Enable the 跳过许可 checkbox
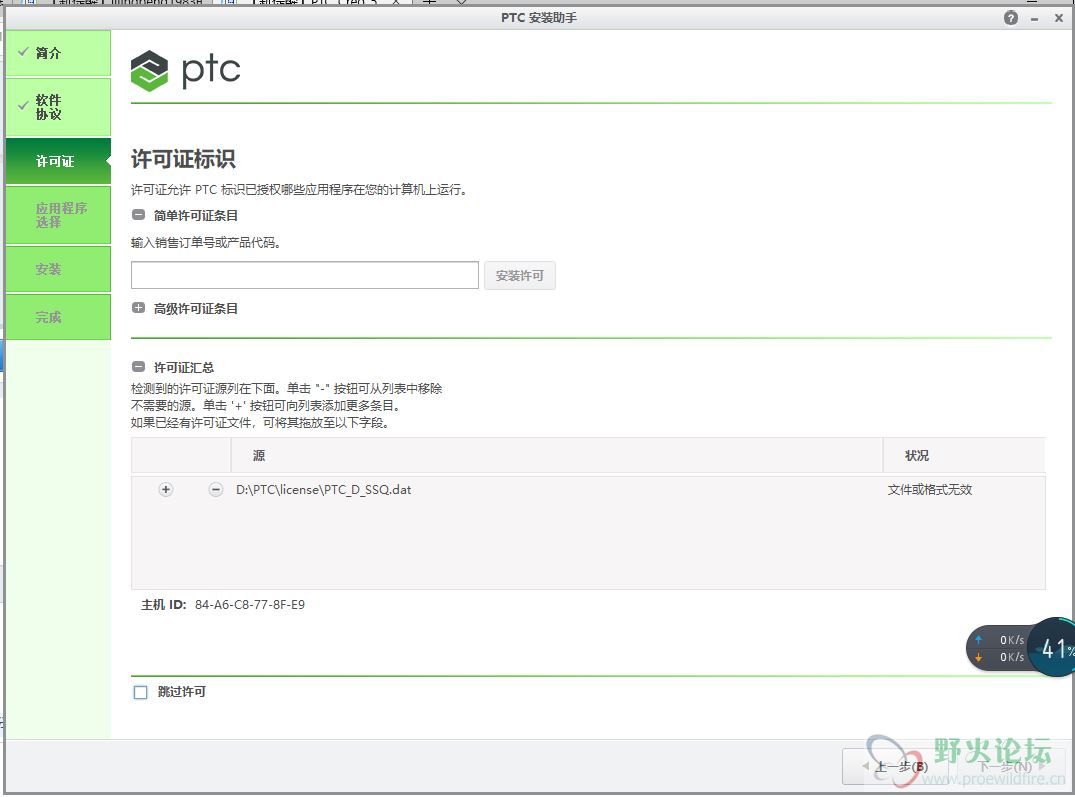Image resolution: width=1075 pixels, height=797 pixels. (x=141, y=692)
